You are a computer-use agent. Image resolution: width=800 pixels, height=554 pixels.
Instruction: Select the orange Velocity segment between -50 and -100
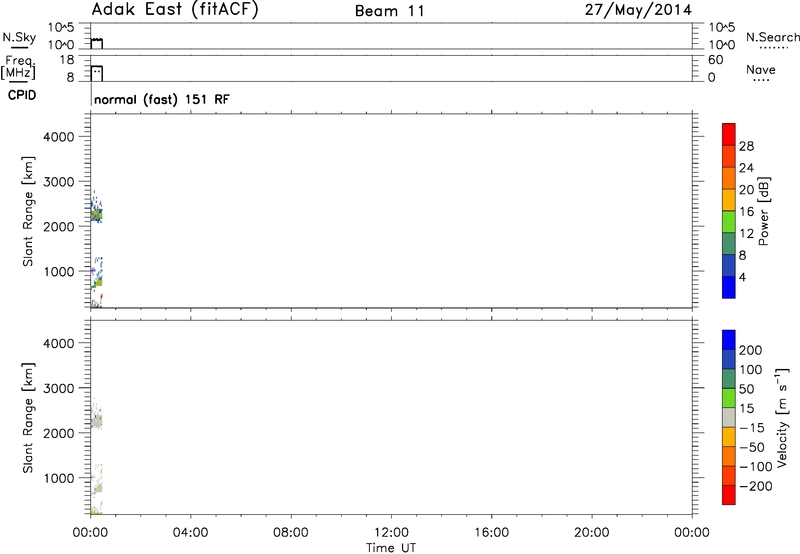click(x=729, y=456)
